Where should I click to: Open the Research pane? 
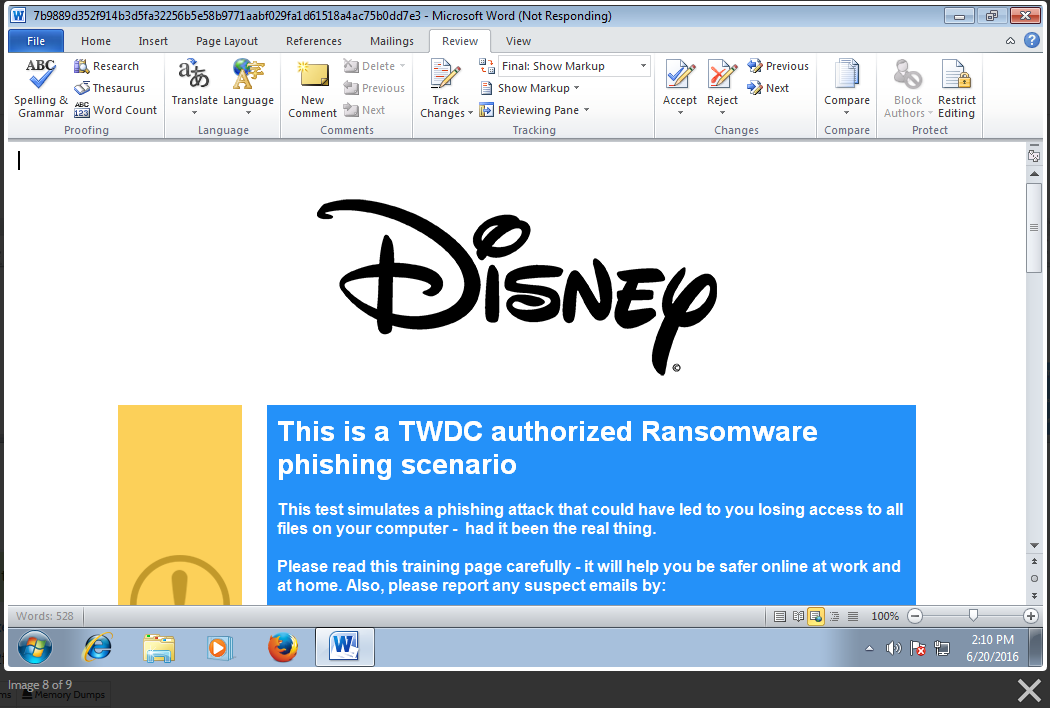point(106,66)
